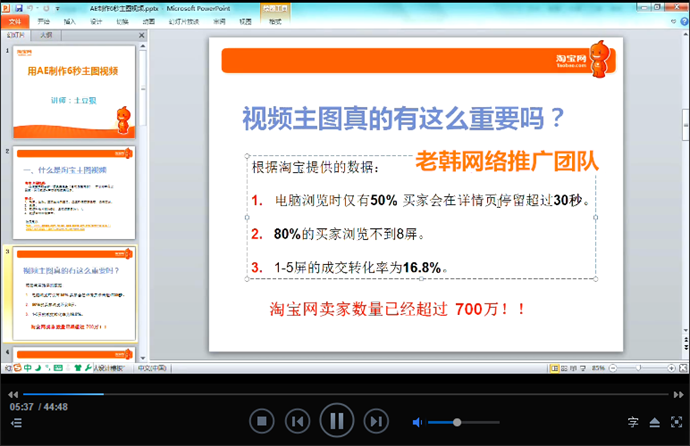Select slide 3 thumbnail in the pane
The height and width of the screenshot is (446, 690).
74,293
